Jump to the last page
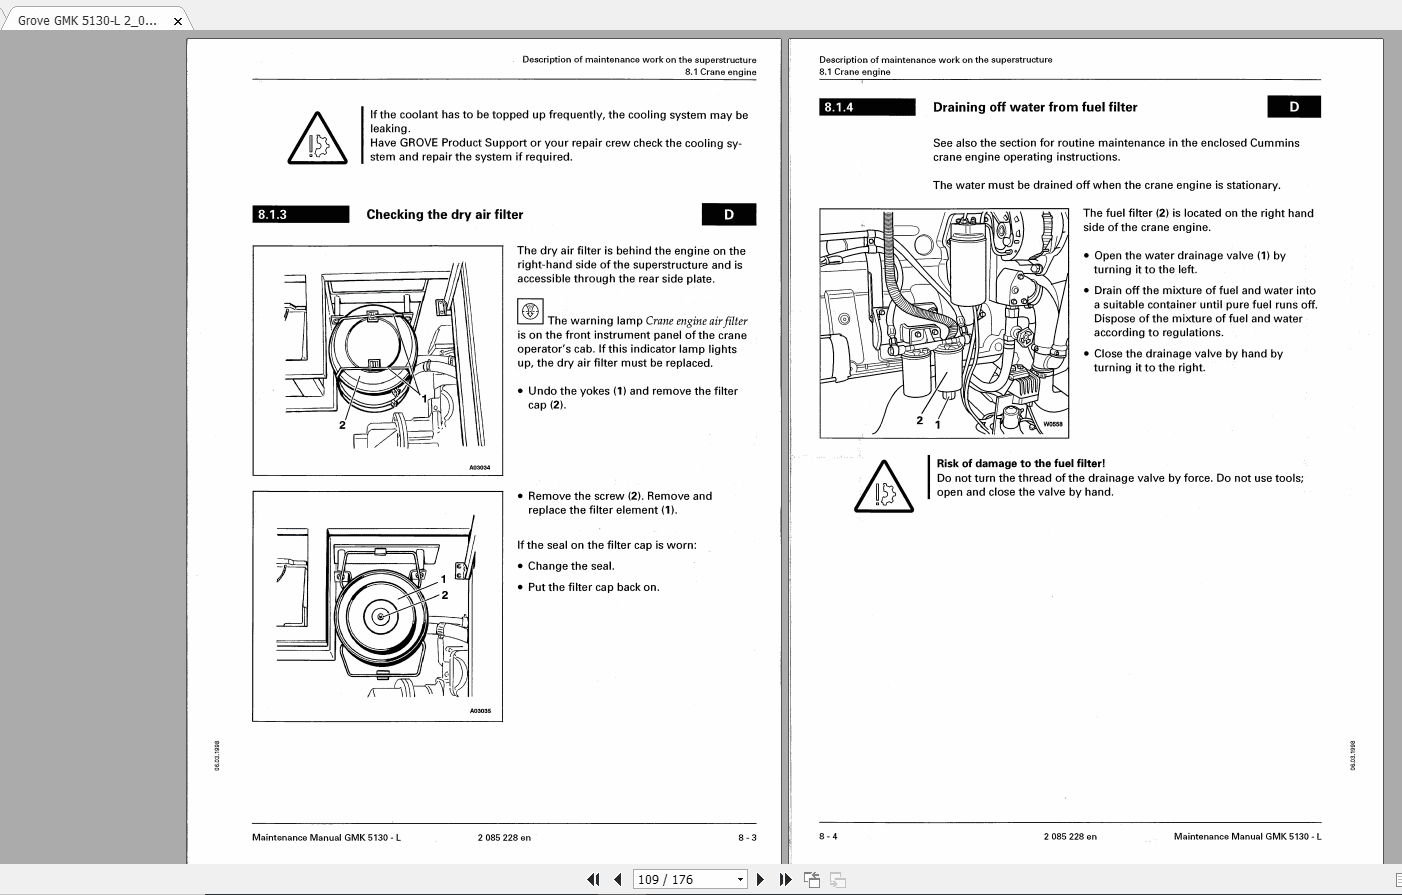1402x895 pixels. coord(786,878)
